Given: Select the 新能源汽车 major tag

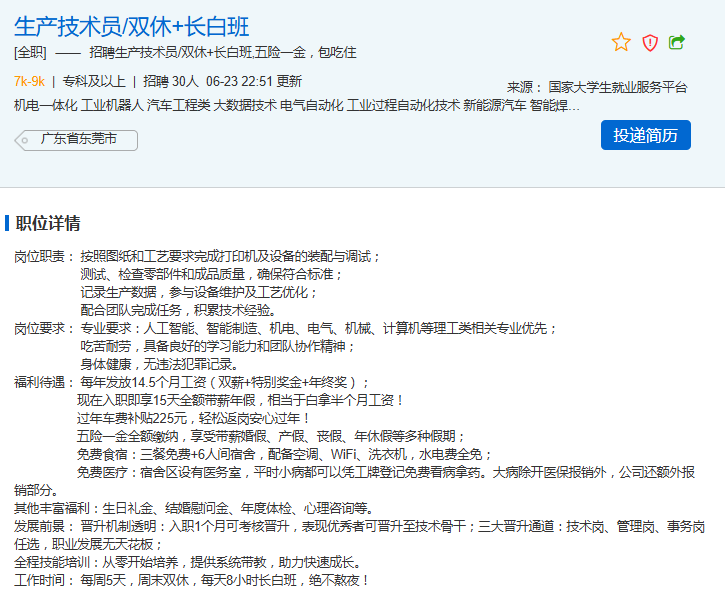Looking at the screenshot, I should coord(494,105).
